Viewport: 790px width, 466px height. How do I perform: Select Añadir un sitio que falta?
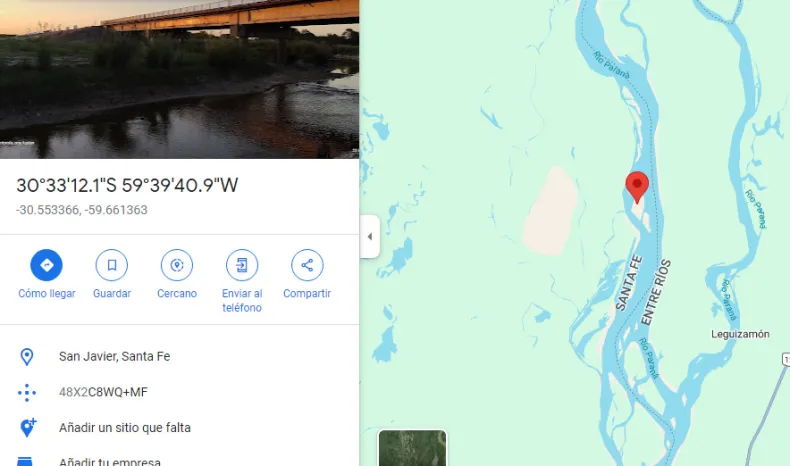click(x=124, y=428)
